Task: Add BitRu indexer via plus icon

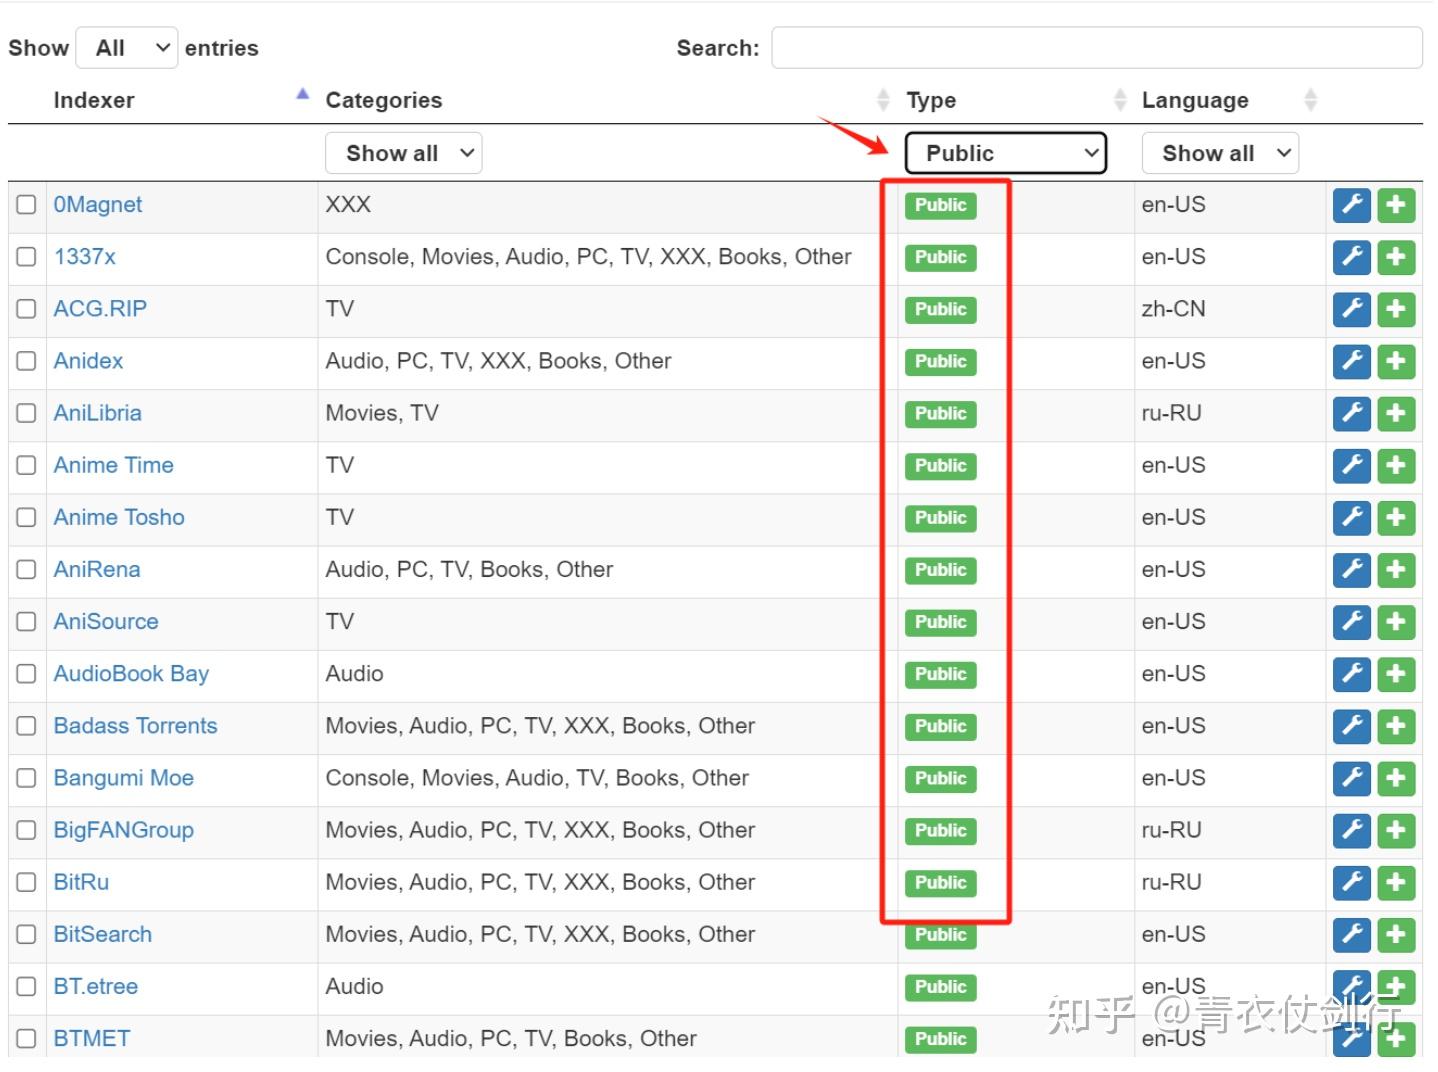Action: (x=1396, y=882)
